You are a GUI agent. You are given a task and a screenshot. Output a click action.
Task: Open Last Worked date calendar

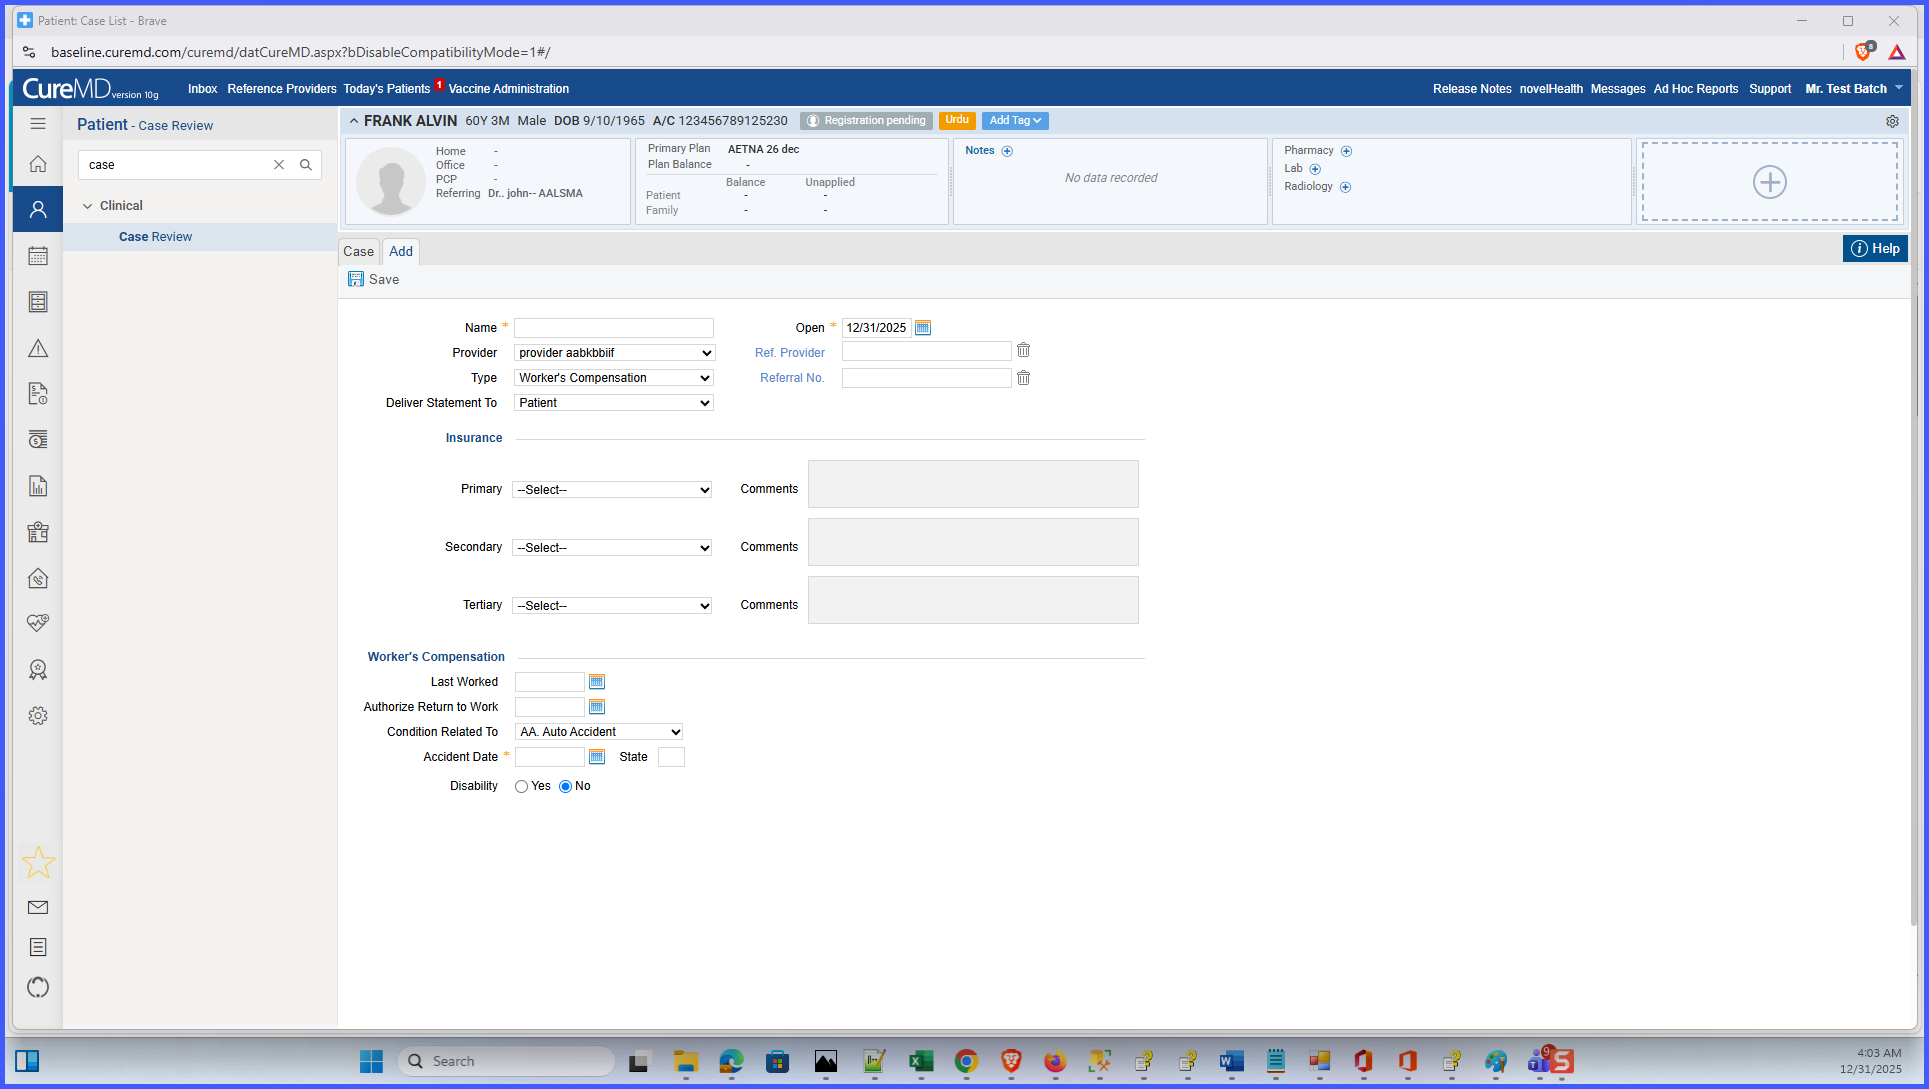pos(597,682)
